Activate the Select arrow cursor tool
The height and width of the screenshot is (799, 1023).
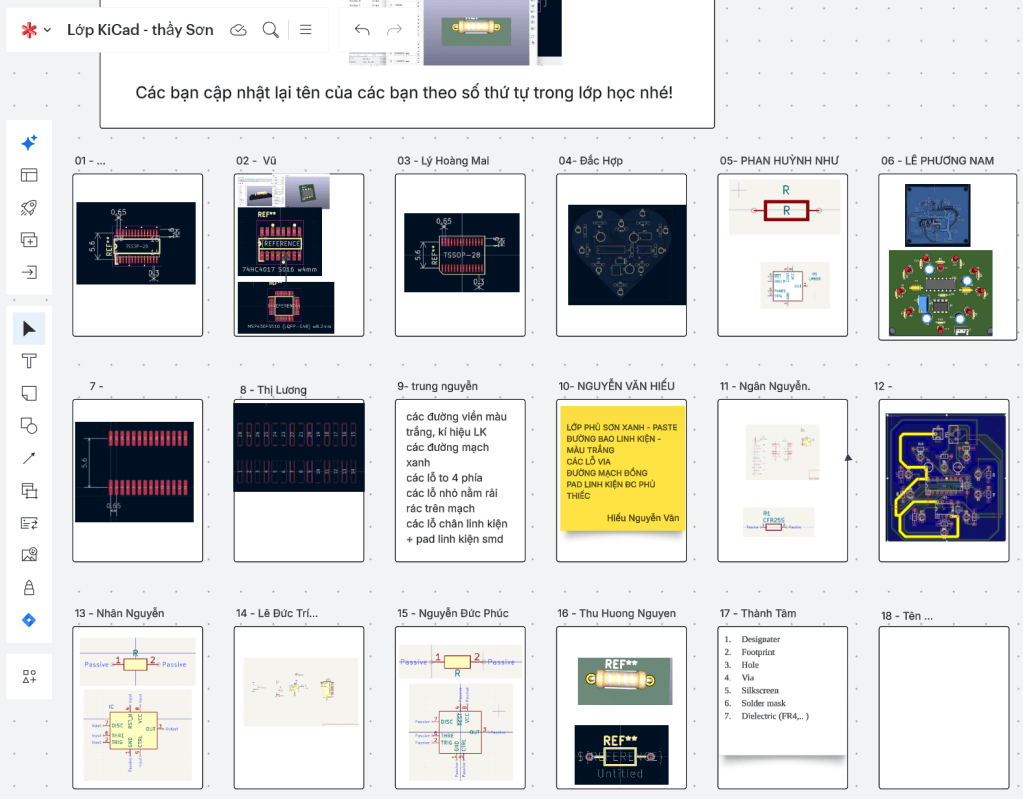pyautogui.click(x=29, y=328)
